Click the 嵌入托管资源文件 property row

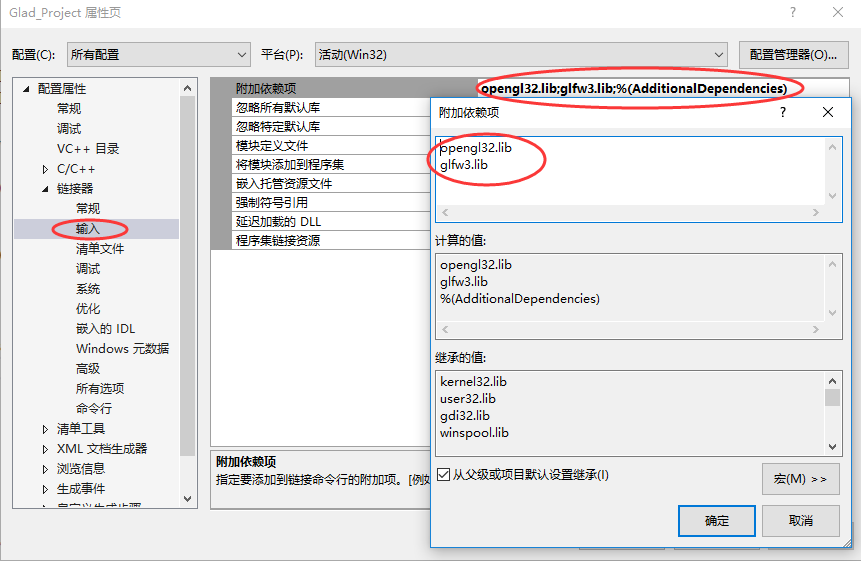(331, 184)
